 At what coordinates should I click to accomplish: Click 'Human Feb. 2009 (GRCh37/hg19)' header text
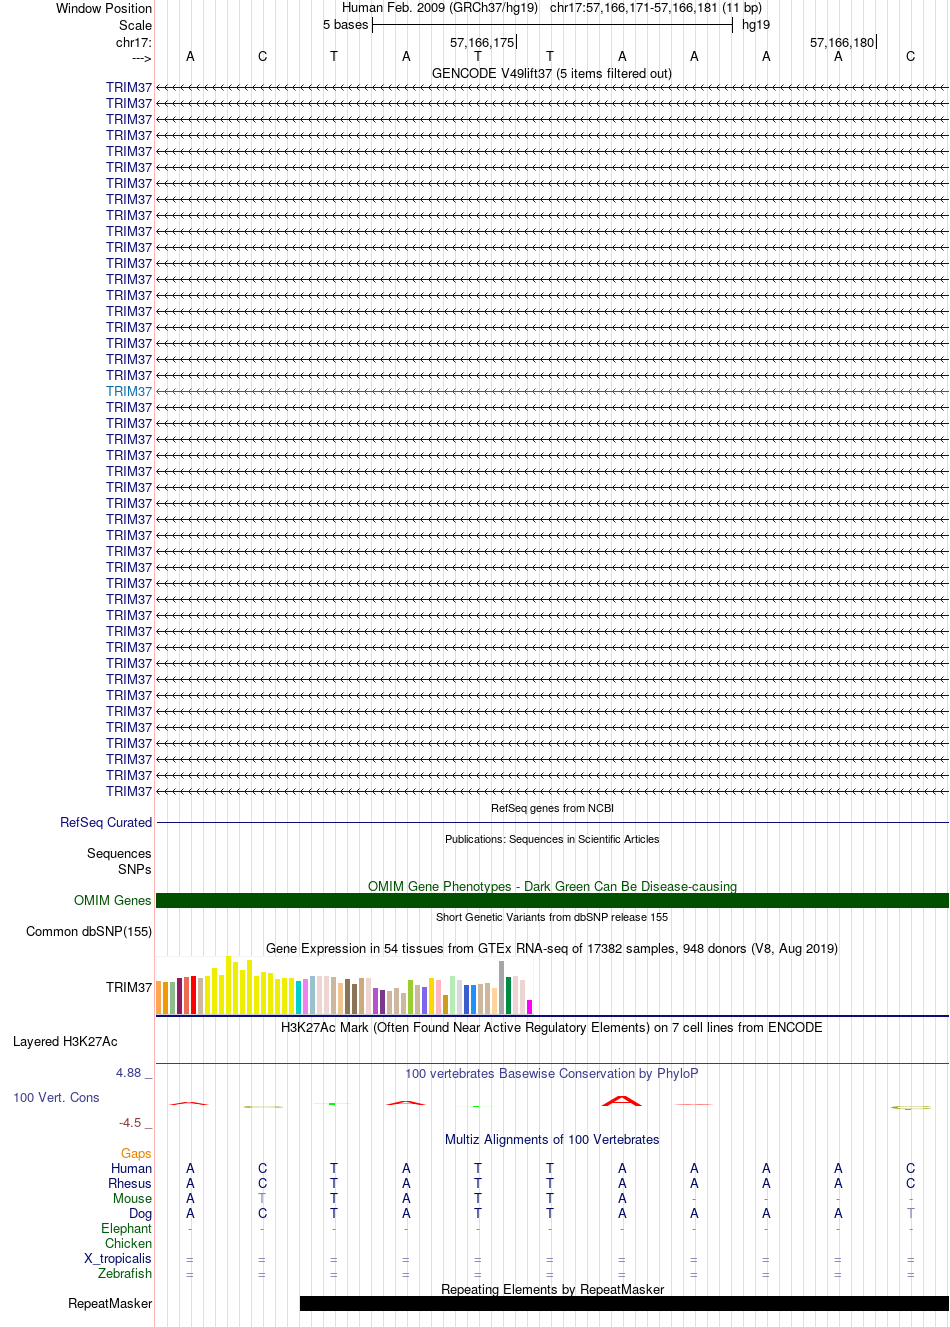click(440, 7)
